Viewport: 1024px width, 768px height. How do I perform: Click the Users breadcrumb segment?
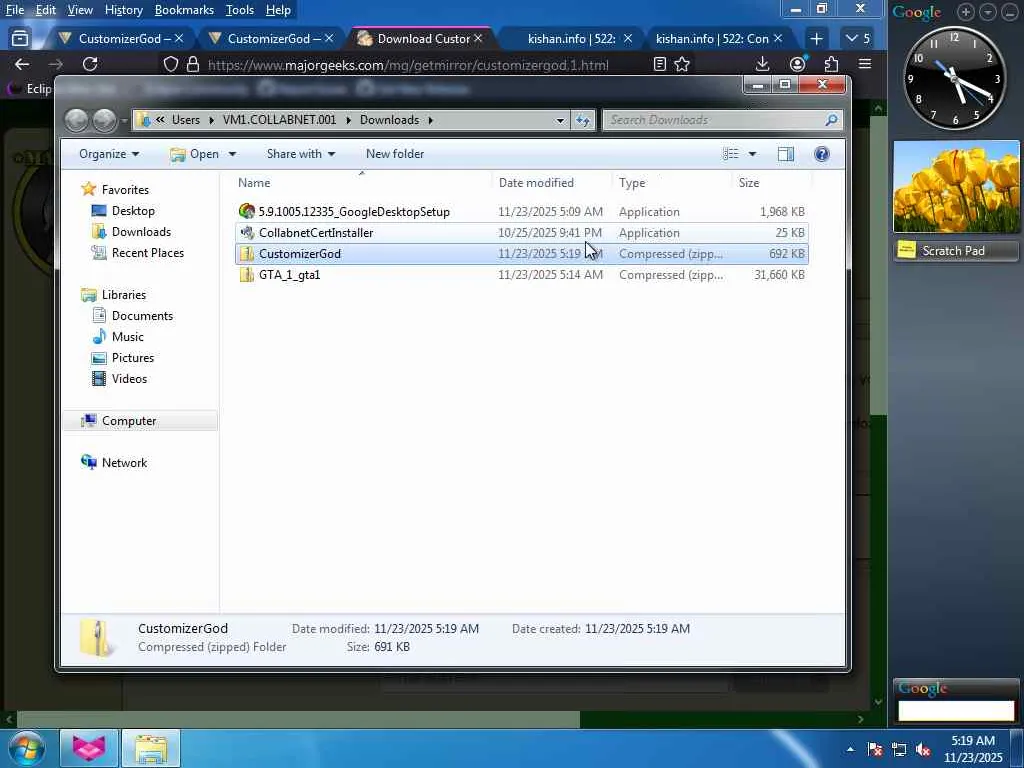[186, 120]
